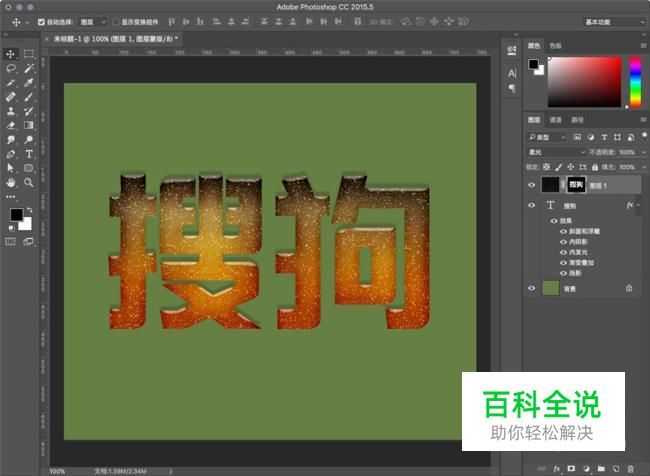This screenshot has width=650, height=476.
Task: Click foreground color swatch in toolbox
Action: 16,214
